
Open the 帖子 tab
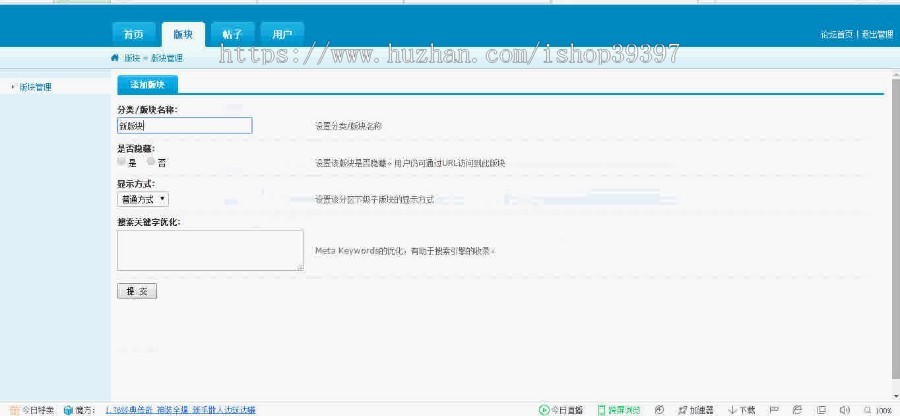pos(232,35)
